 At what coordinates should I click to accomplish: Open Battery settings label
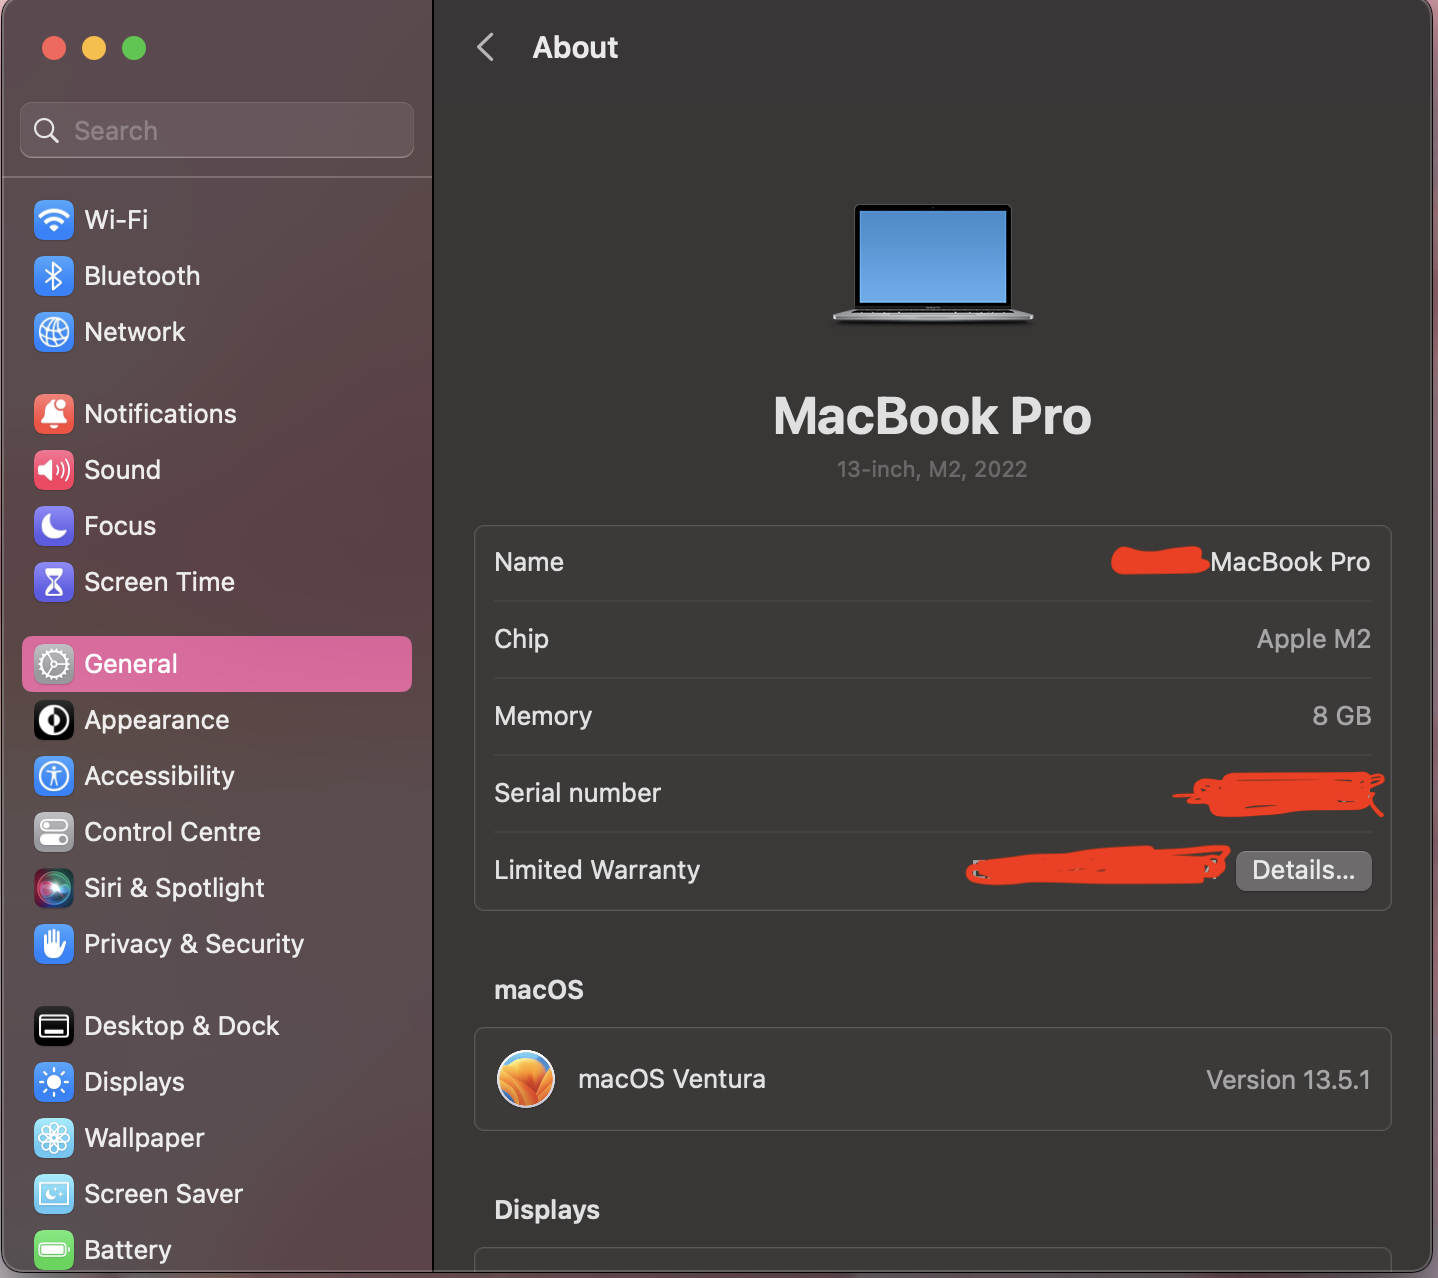click(128, 1250)
